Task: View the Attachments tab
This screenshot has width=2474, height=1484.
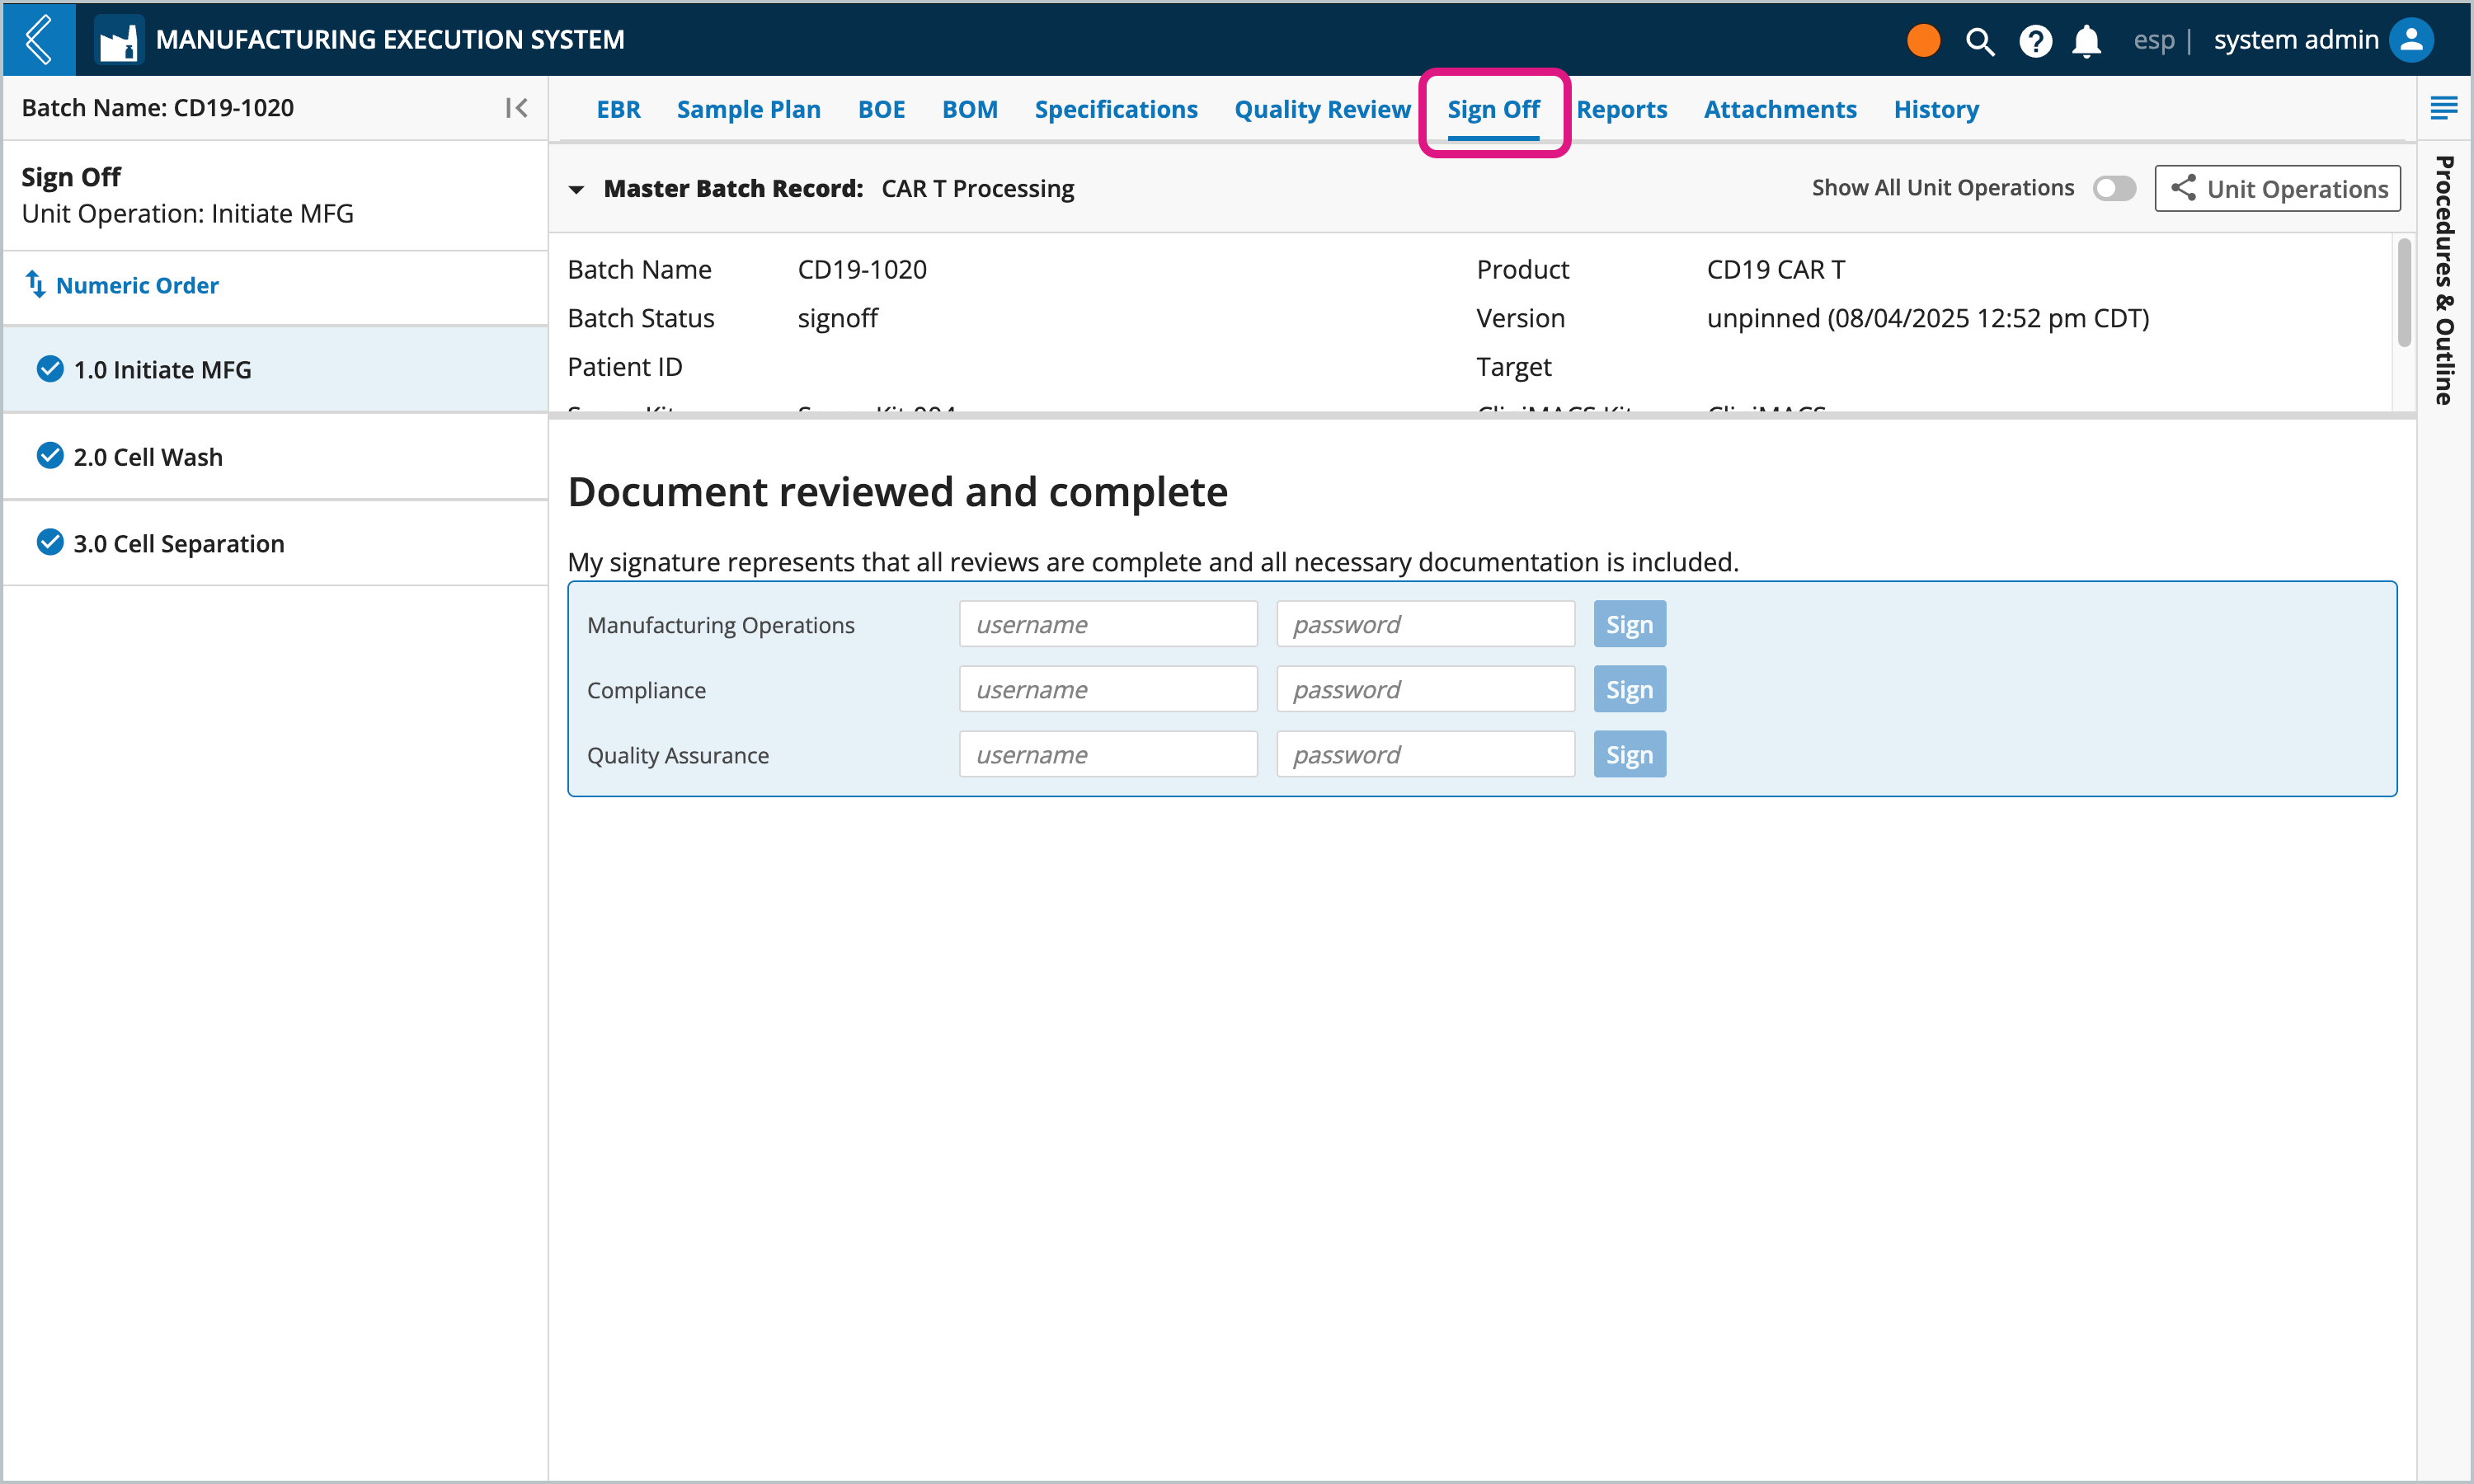Action: point(1780,109)
